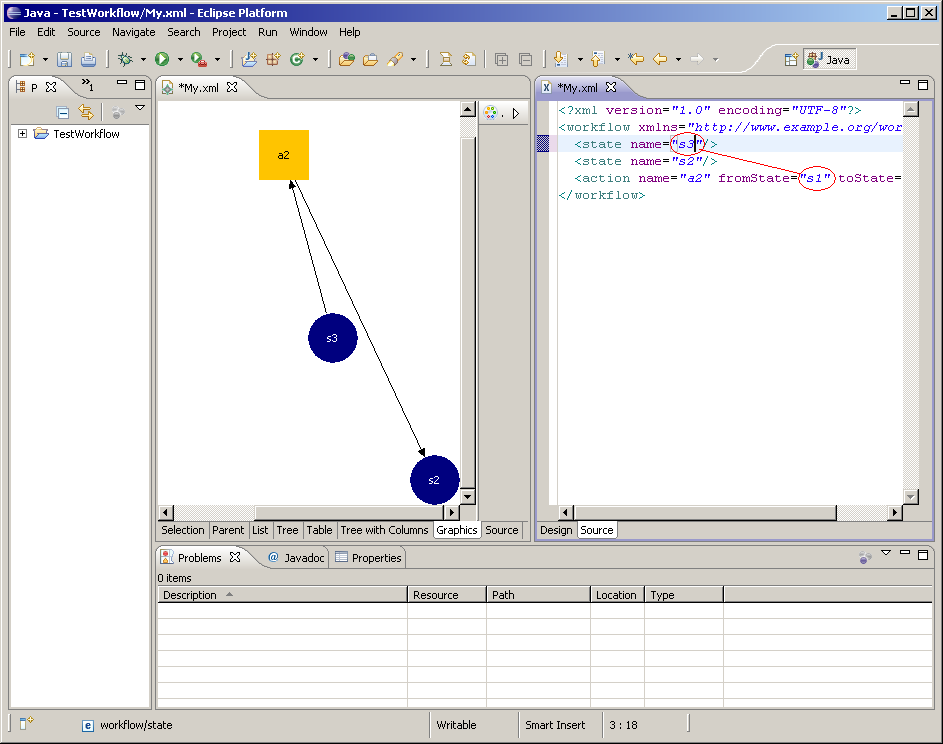This screenshot has width=943, height=744.
Task: Switch to the Design tab of XML editor
Action: [556, 530]
